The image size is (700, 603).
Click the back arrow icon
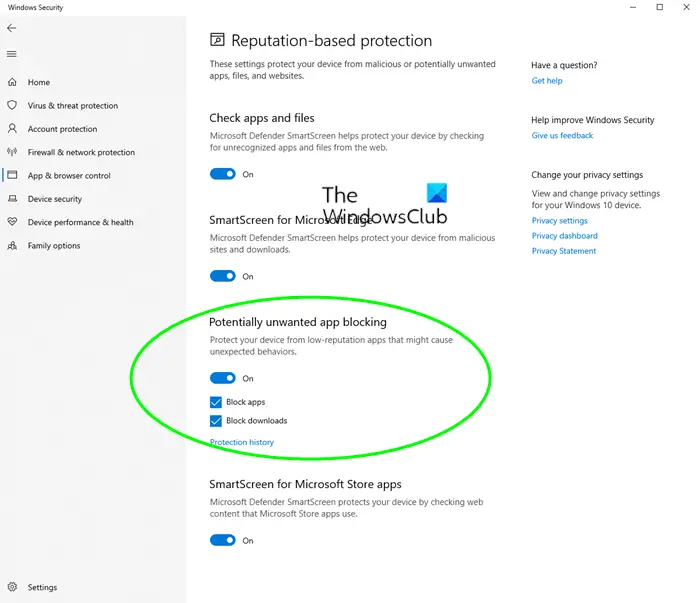[12, 28]
